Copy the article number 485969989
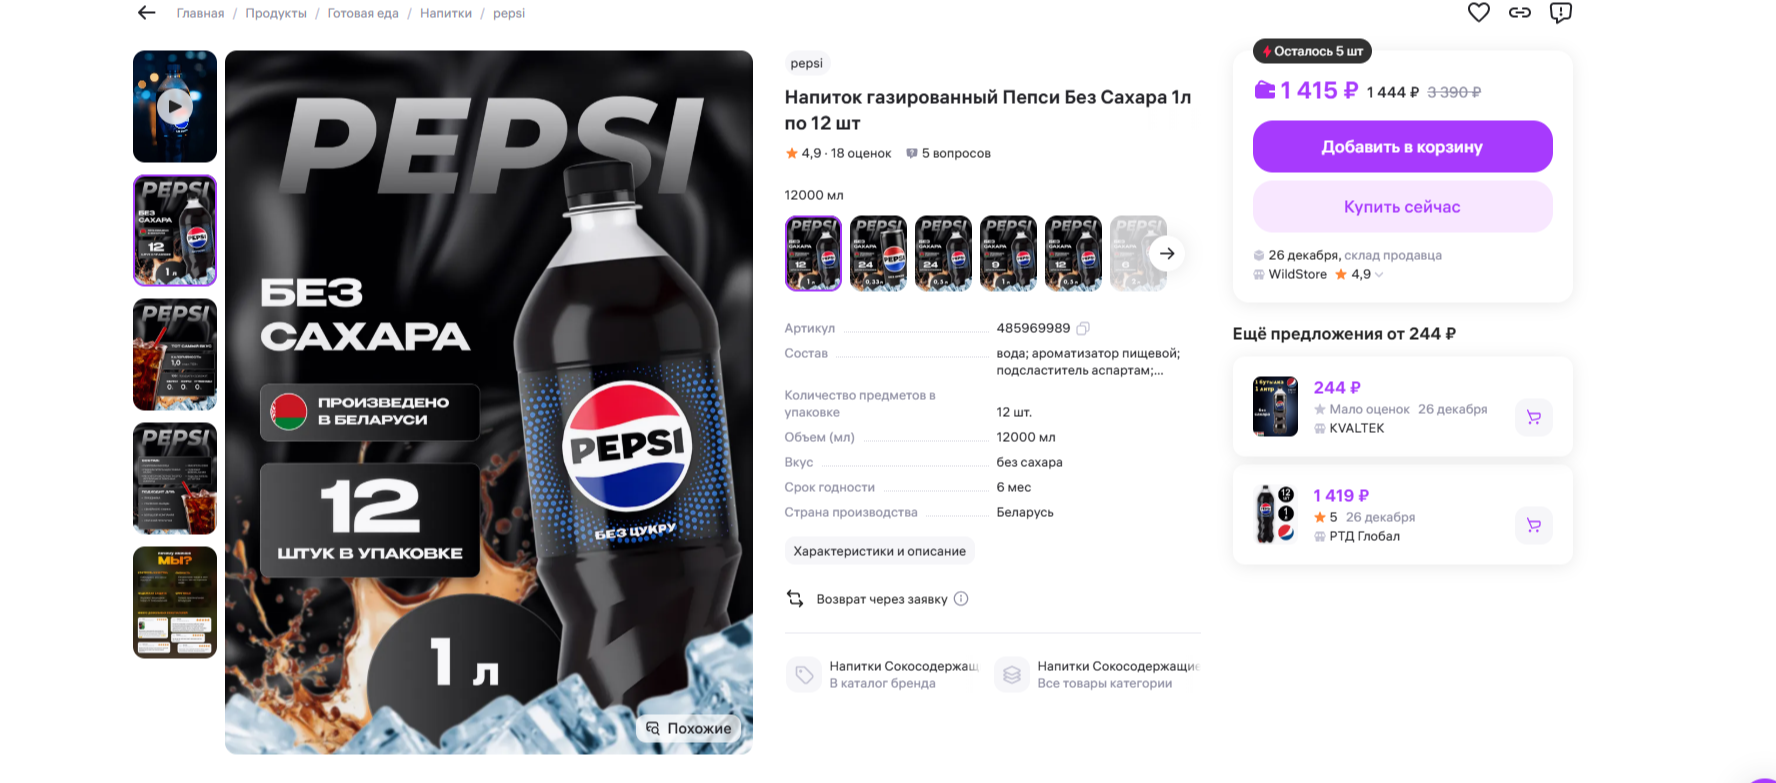 pos(1083,328)
